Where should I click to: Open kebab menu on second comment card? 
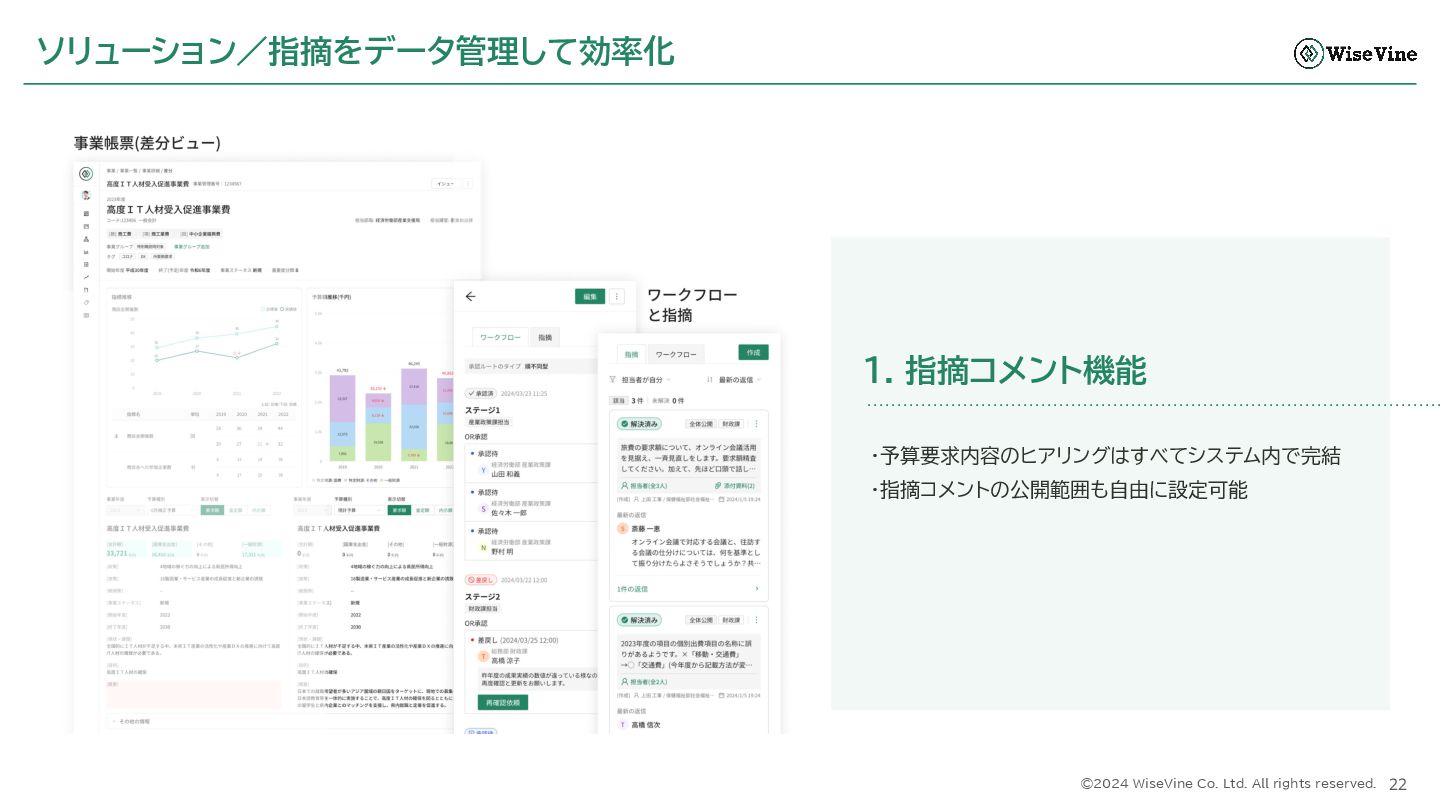(756, 620)
